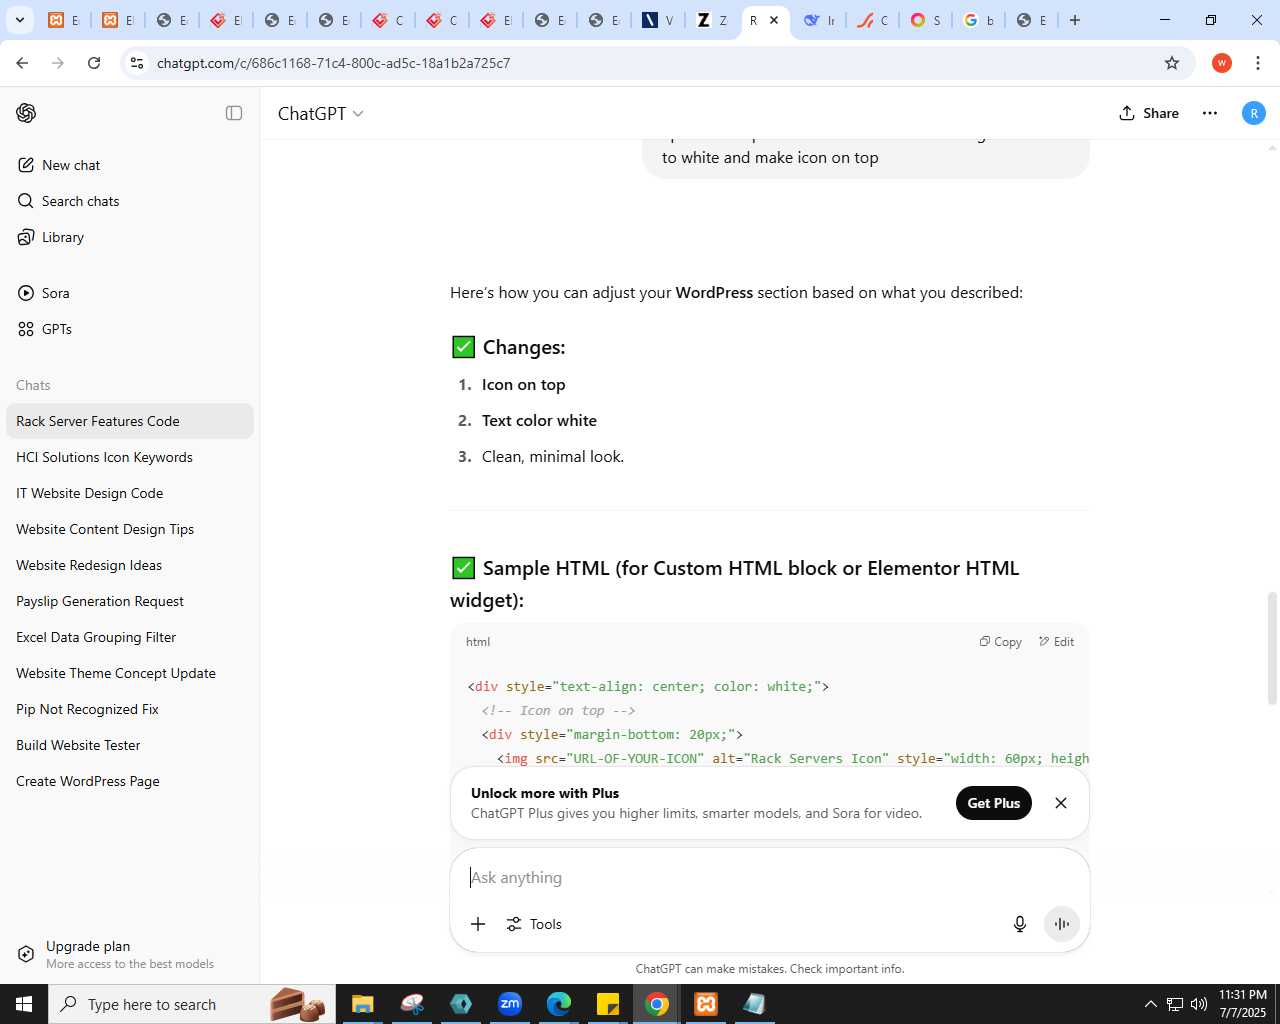The width and height of the screenshot is (1280, 1024).
Task: Open Microsoft Edge from taskbar
Action: pos(558,1004)
